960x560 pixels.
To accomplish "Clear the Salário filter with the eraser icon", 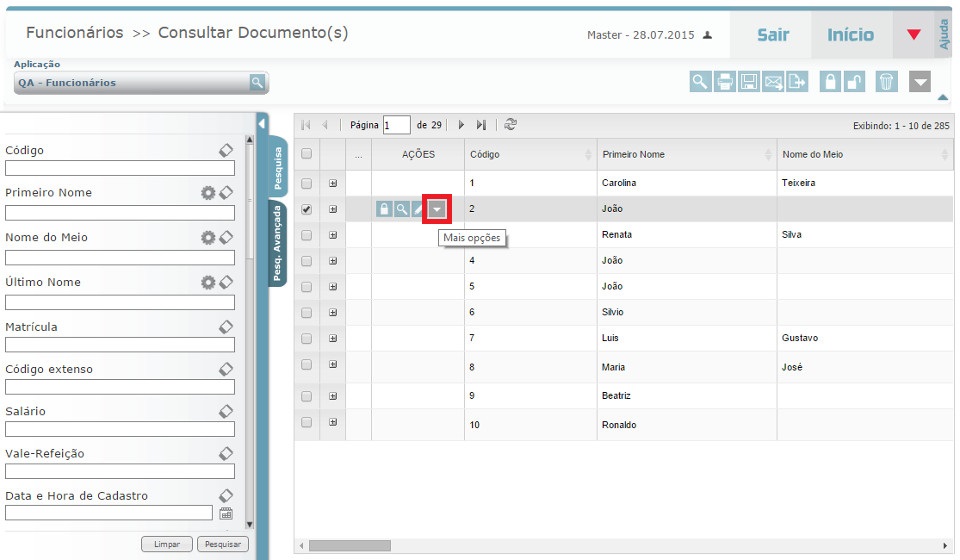I will click(x=226, y=411).
